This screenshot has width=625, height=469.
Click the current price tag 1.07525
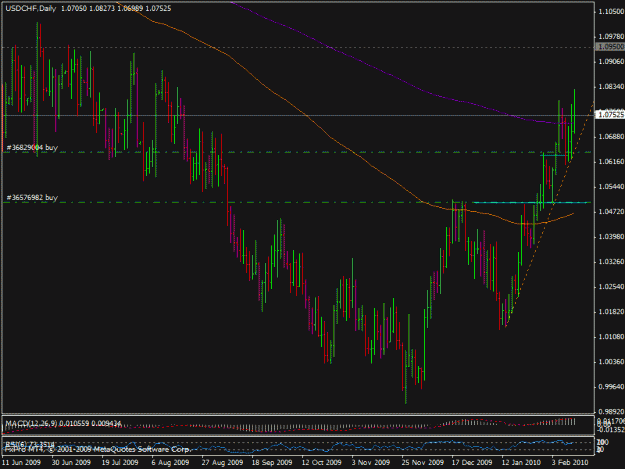pos(610,115)
